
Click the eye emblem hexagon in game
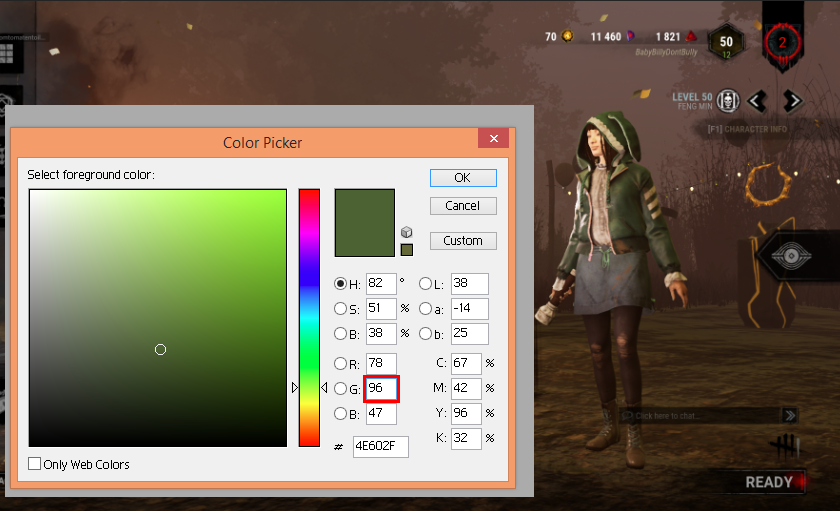click(x=791, y=256)
